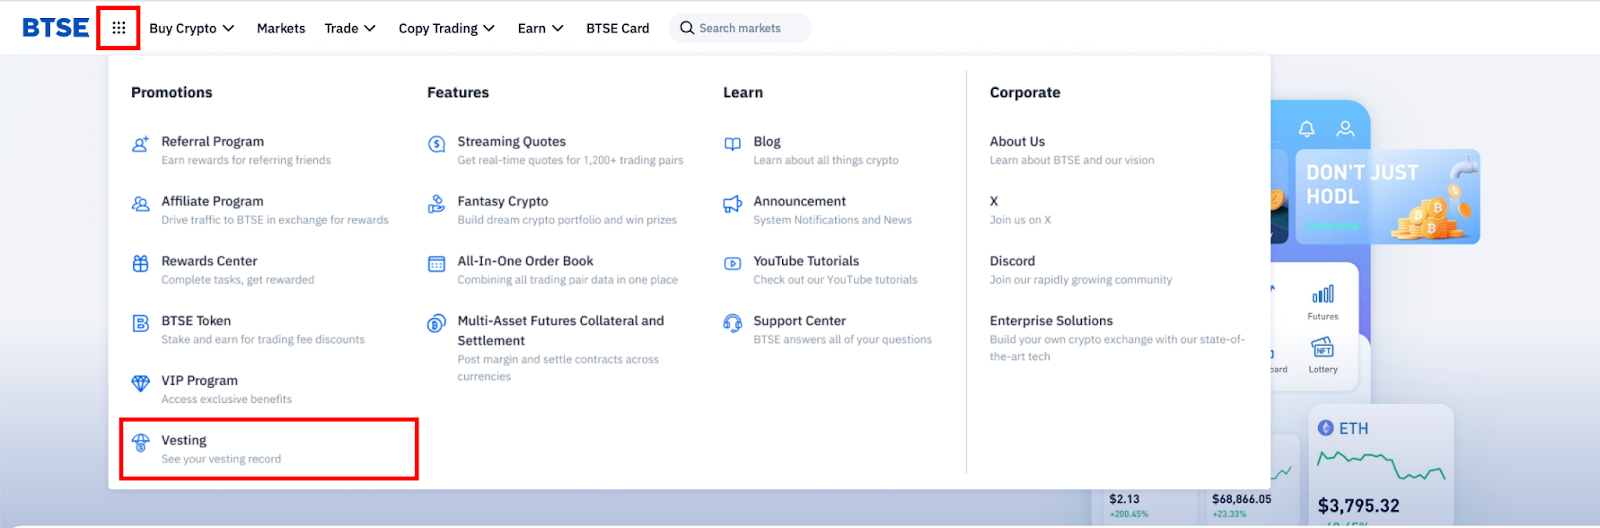This screenshot has width=1600, height=528.
Task: Click the Support Center headset icon
Action: 733,323
